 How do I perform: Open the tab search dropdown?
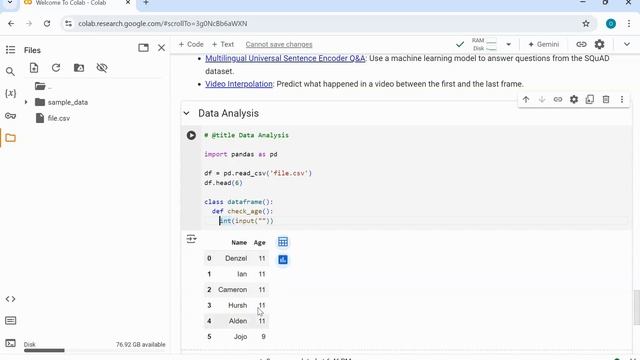pos(10,3)
